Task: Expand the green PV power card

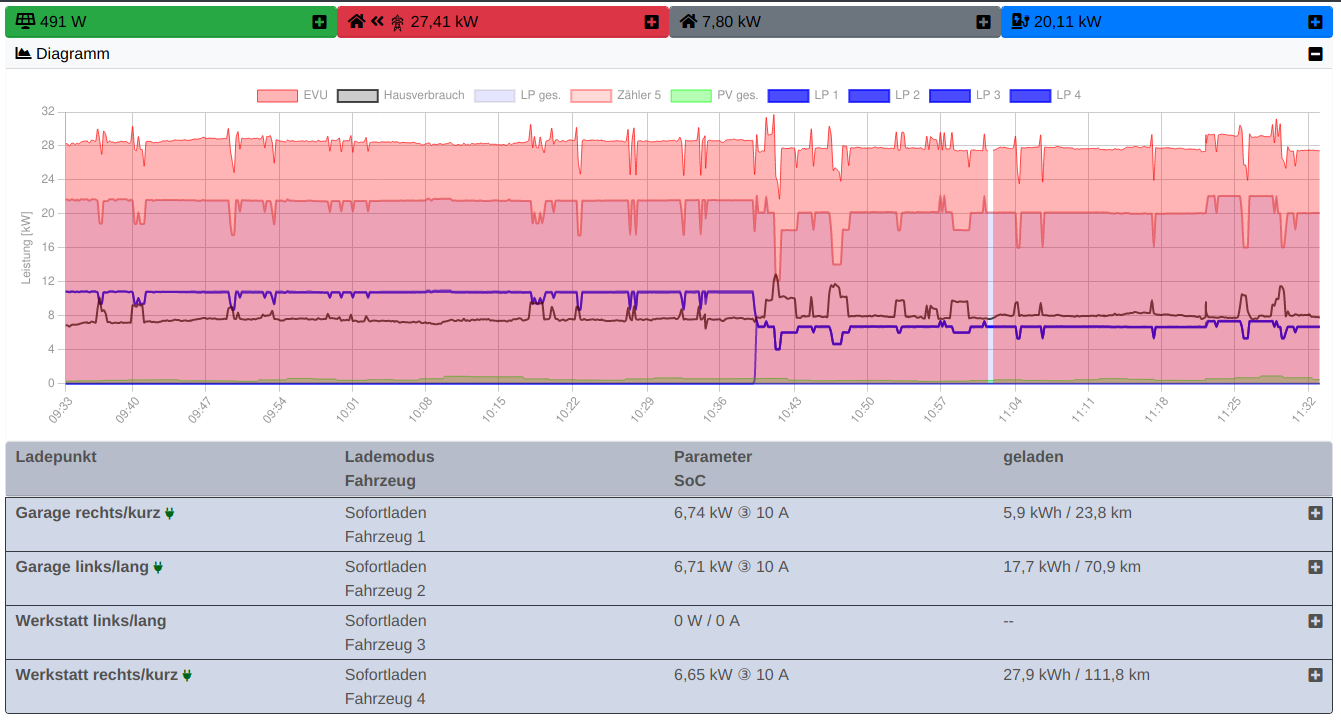Action: (x=319, y=22)
